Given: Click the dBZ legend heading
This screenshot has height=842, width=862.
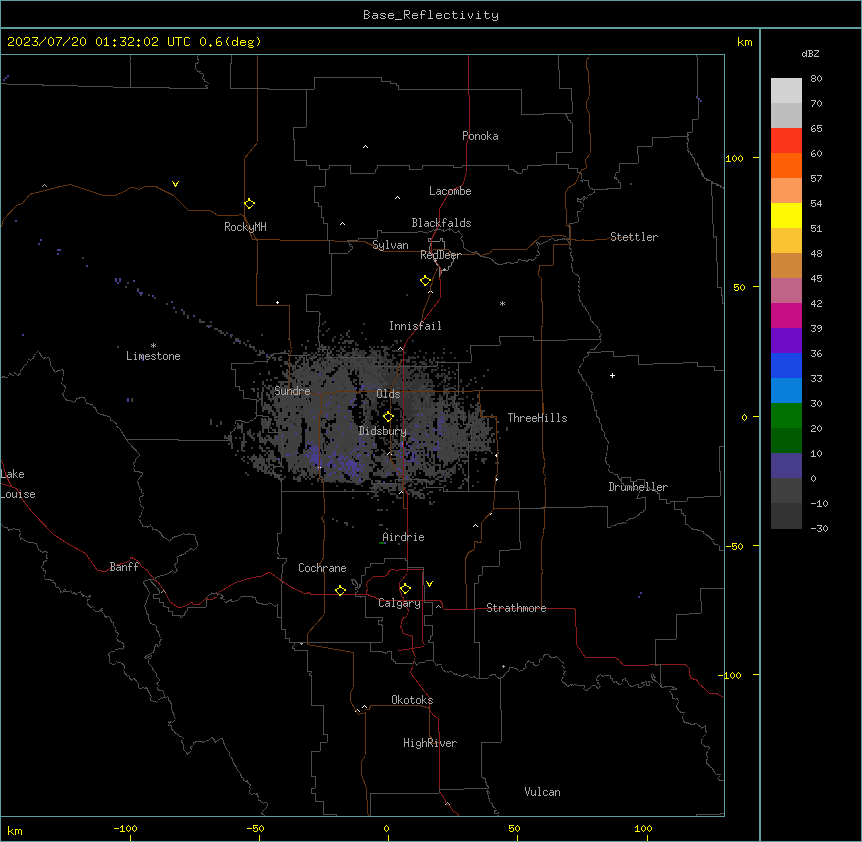Looking at the screenshot, I should pos(810,53).
